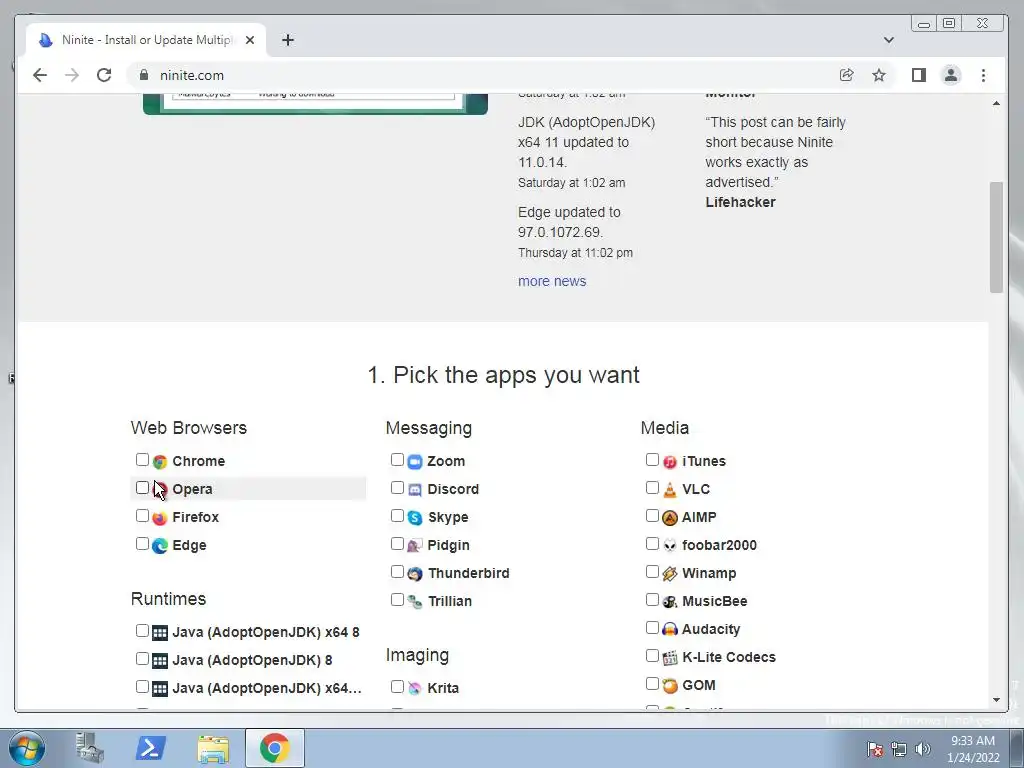Click the Skype app label

448,518
